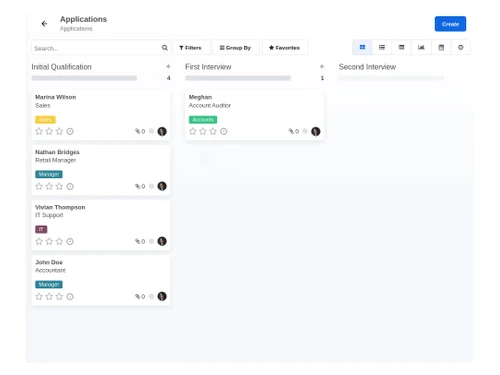Open activity clock on John Doe card
This screenshot has height=375, width=500.
pos(70,296)
